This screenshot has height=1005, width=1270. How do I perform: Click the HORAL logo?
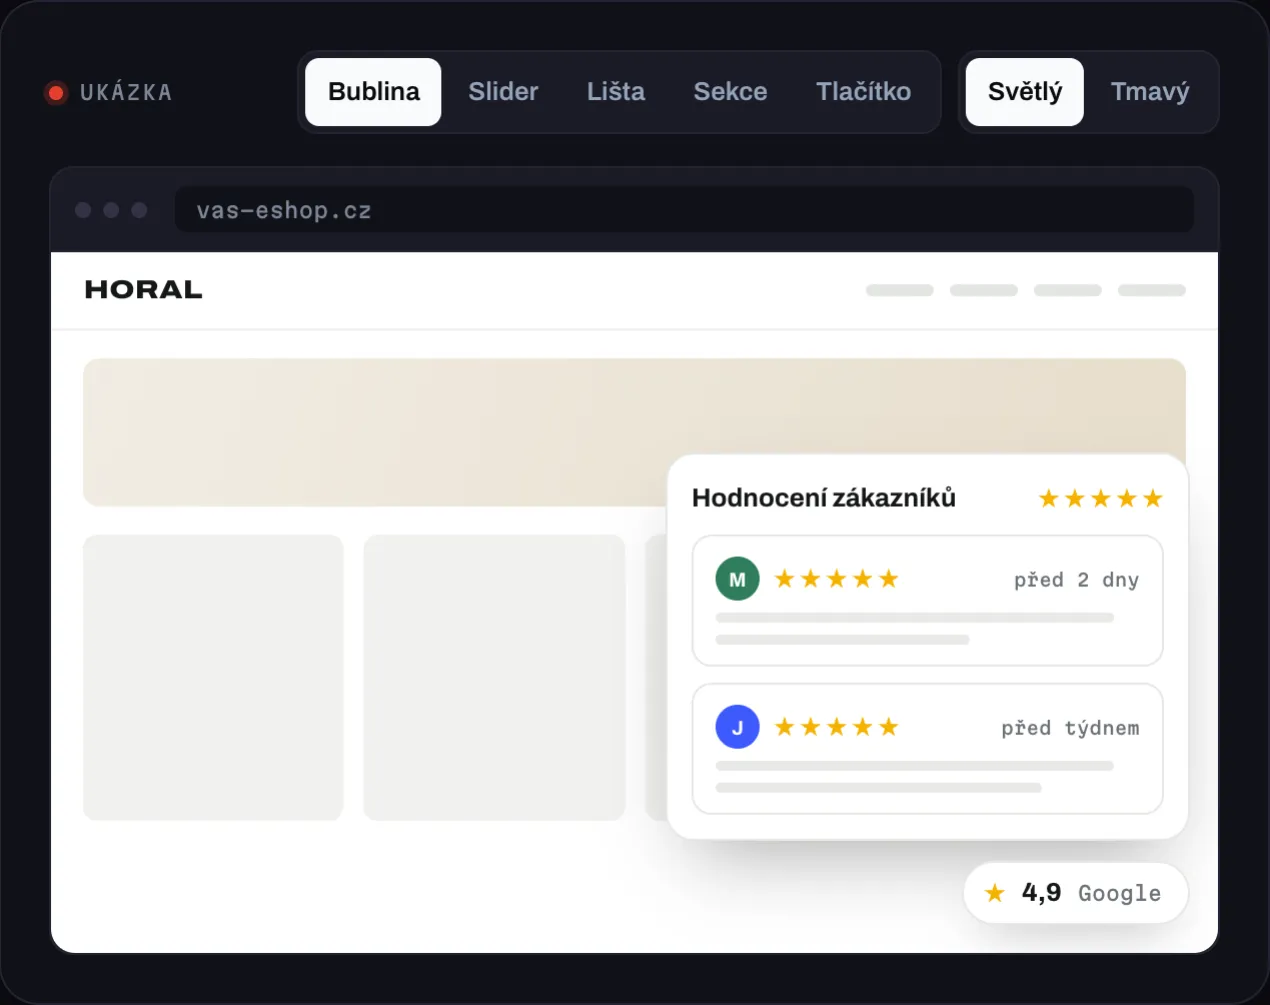point(144,290)
